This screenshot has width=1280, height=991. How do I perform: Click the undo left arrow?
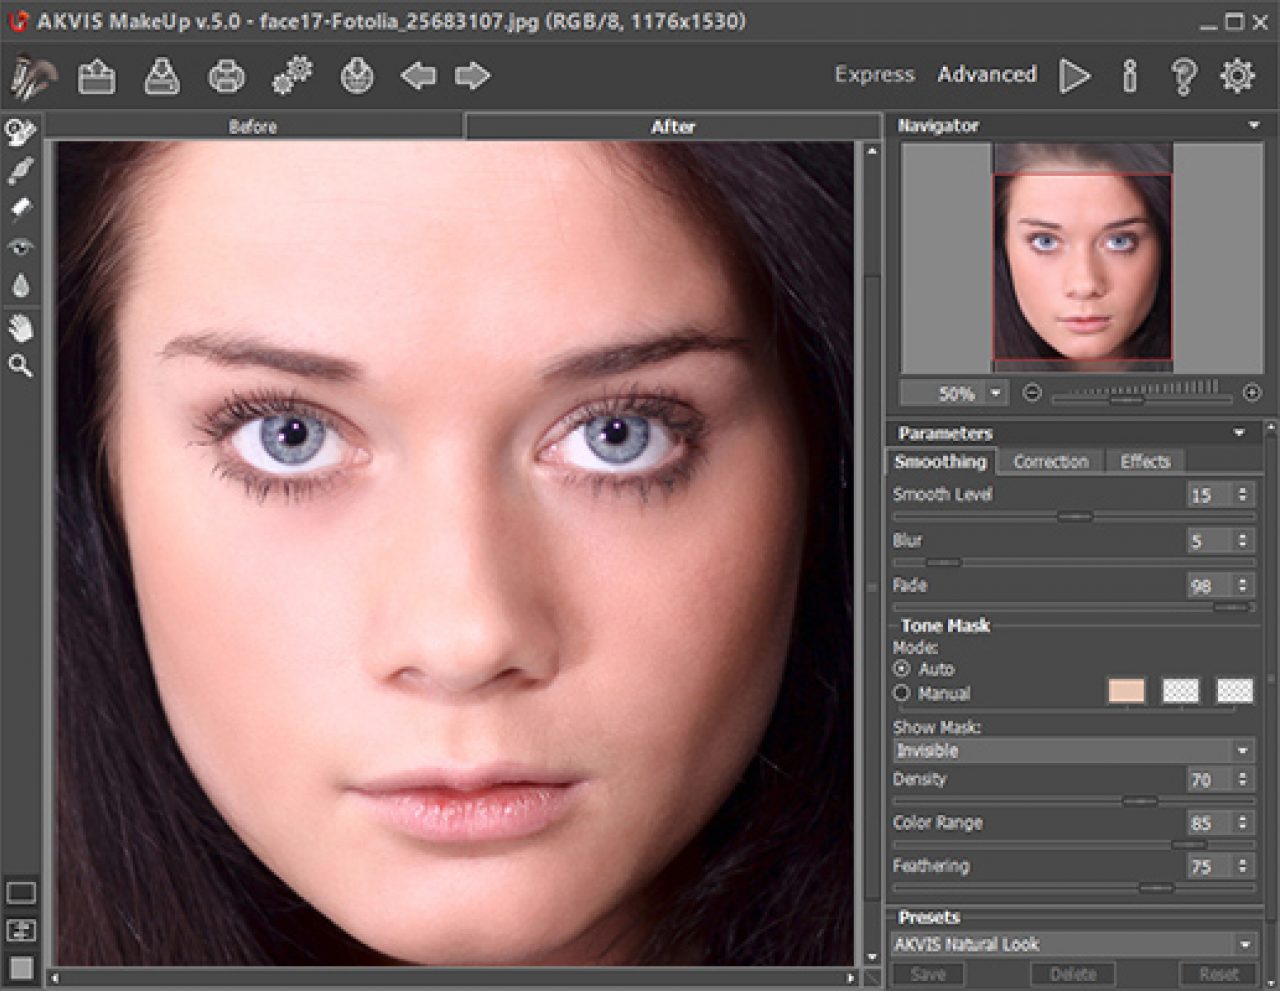(x=418, y=76)
